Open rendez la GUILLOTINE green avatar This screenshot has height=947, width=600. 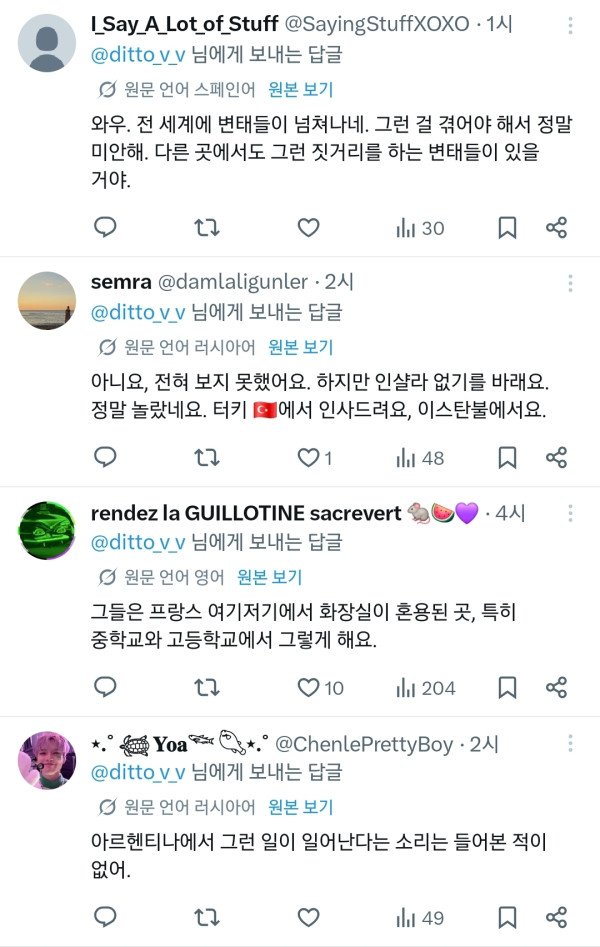[47, 530]
